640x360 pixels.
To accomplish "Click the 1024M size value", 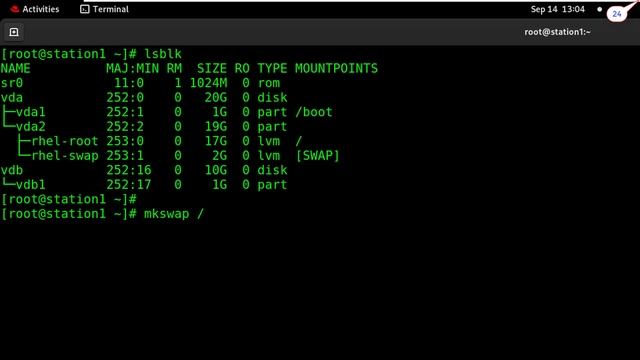I will (x=208, y=83).
